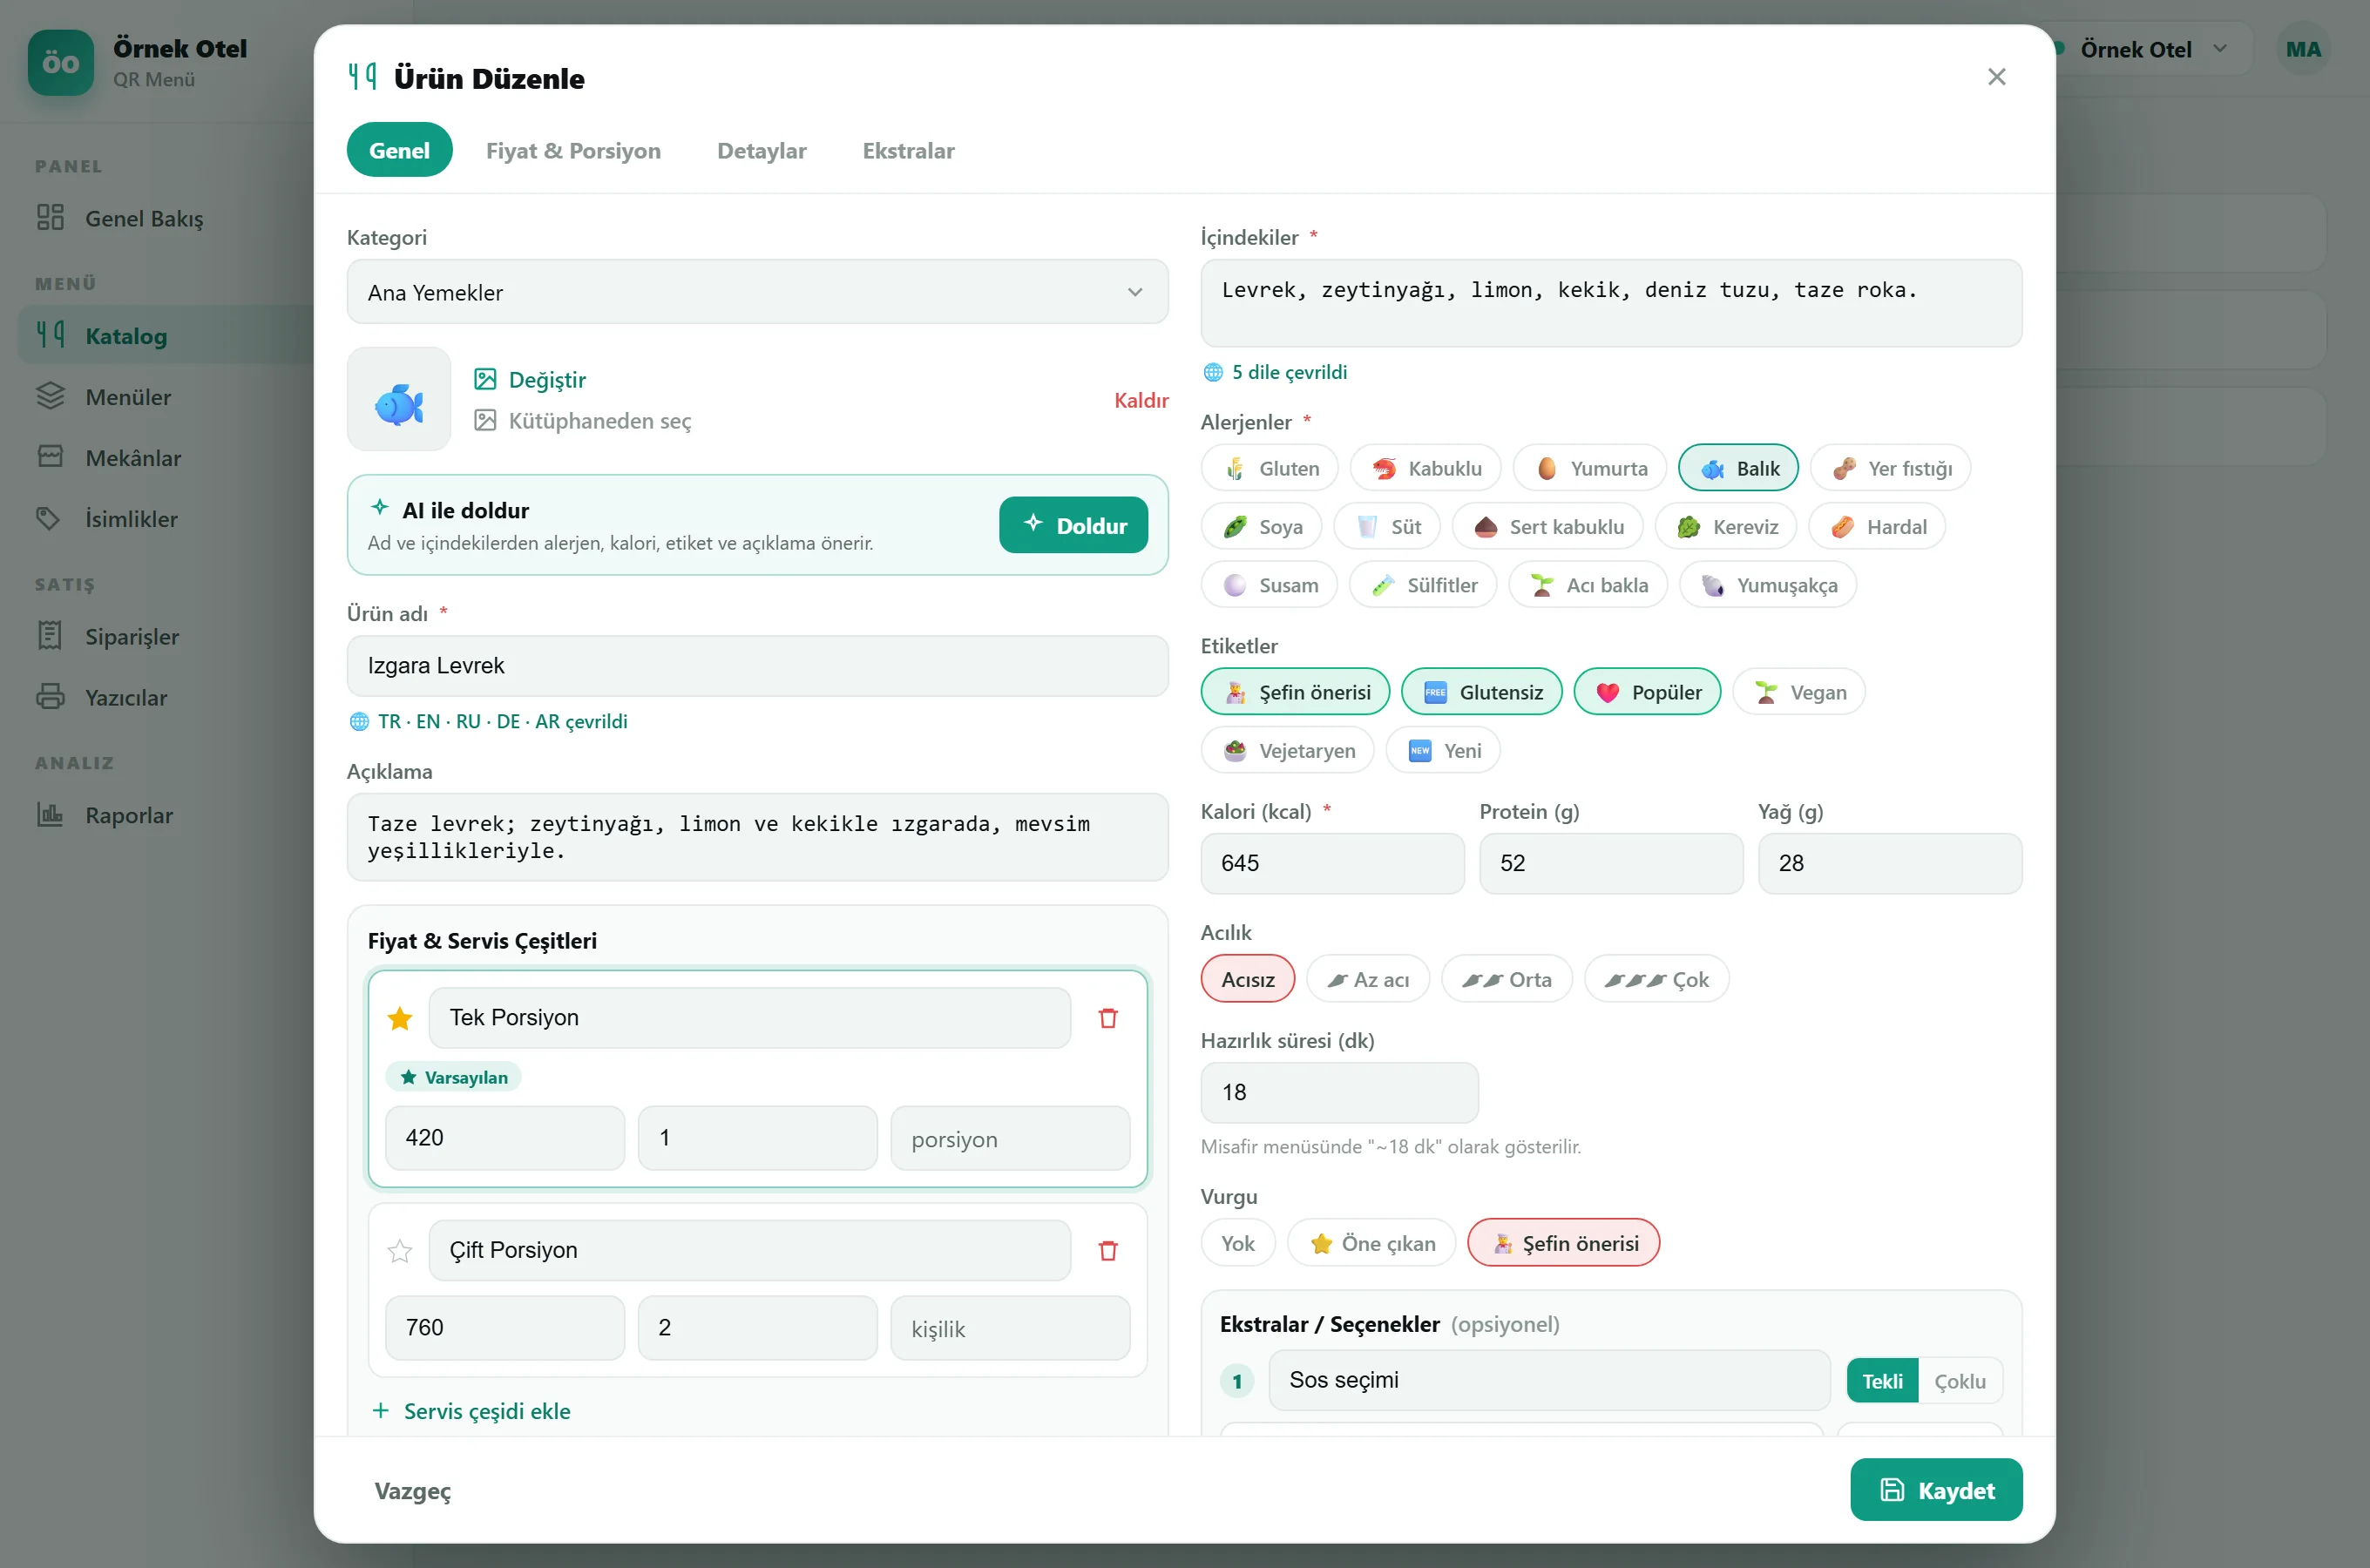This screenshot has width=2370, height=1568.
Task: Toggle the Acı bakla allergen chip
Action: click(1588, 585)
